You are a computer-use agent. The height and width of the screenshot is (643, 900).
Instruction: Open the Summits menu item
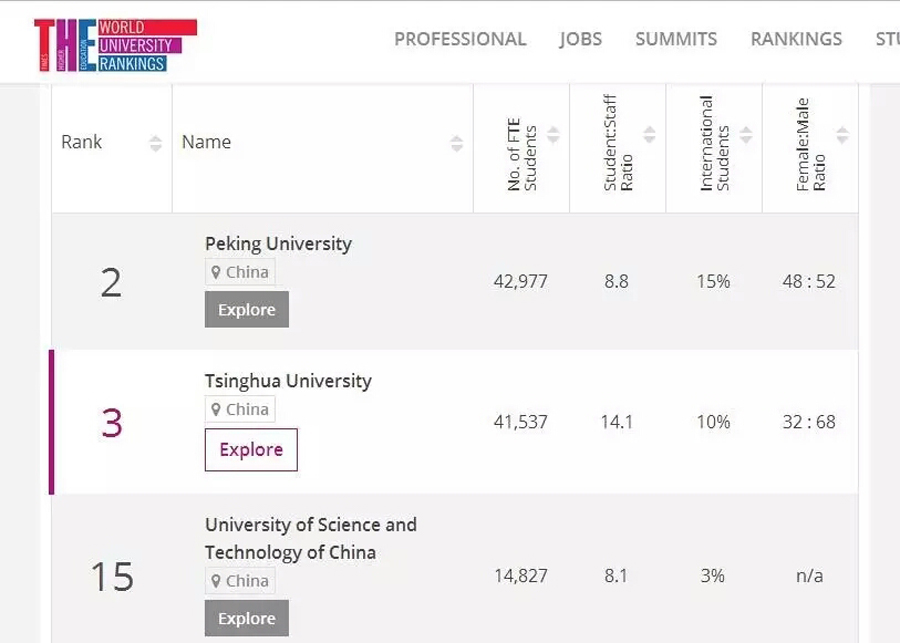click(x=676, y=39)
